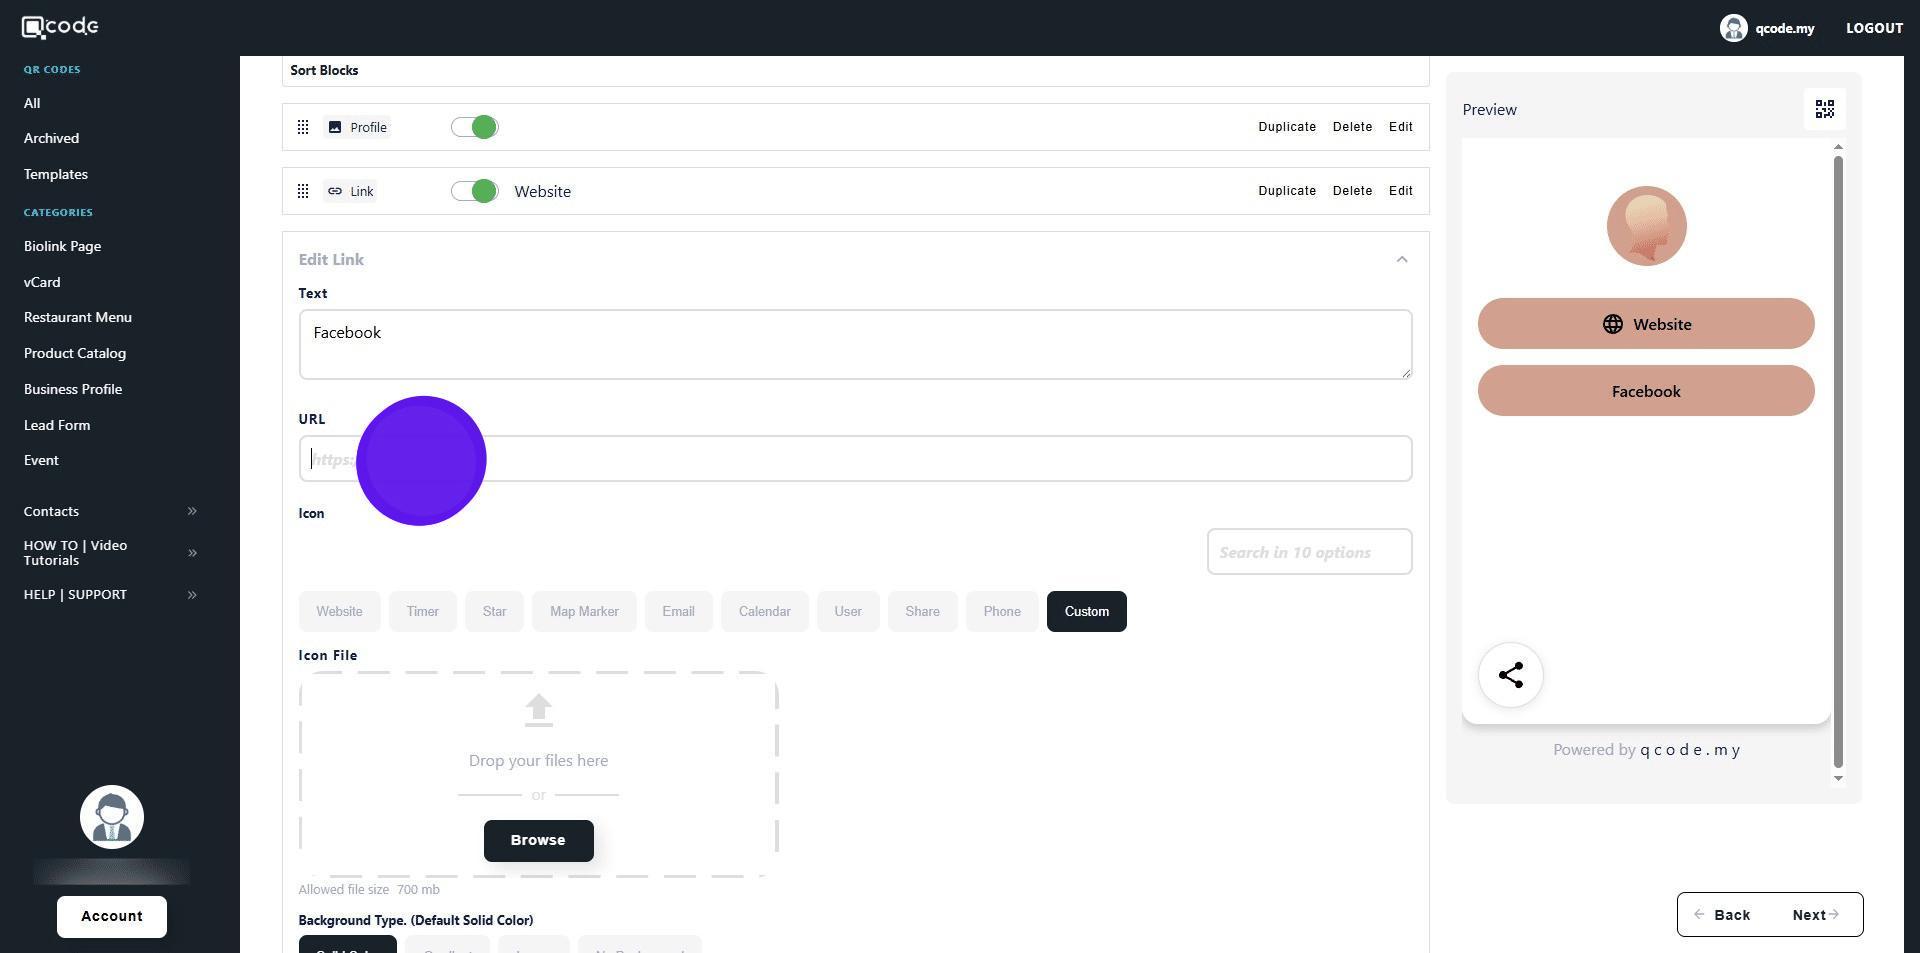This screenshot has height=953, width=1920.
Task: Open the Business Profile category
Action: [73, 389]
